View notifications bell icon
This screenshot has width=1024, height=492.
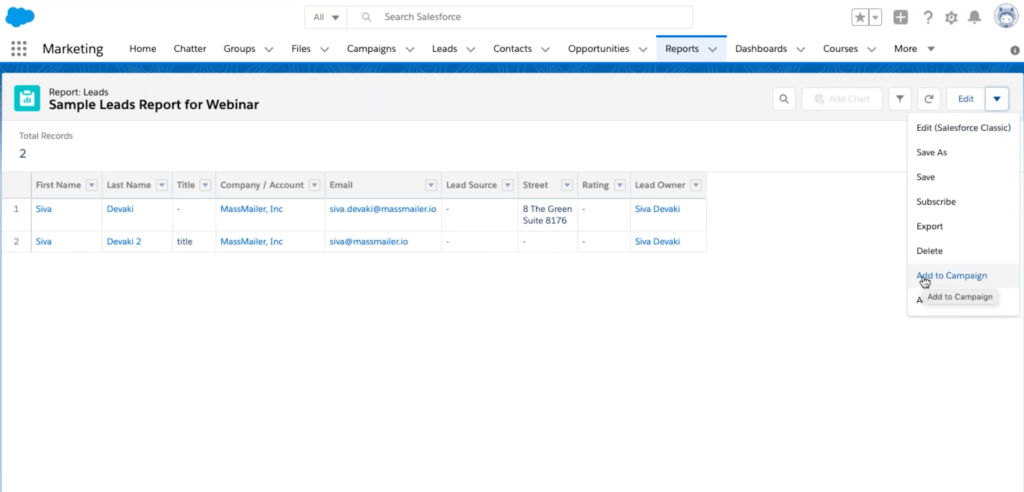pyautogui.click(x=974, y=17)
